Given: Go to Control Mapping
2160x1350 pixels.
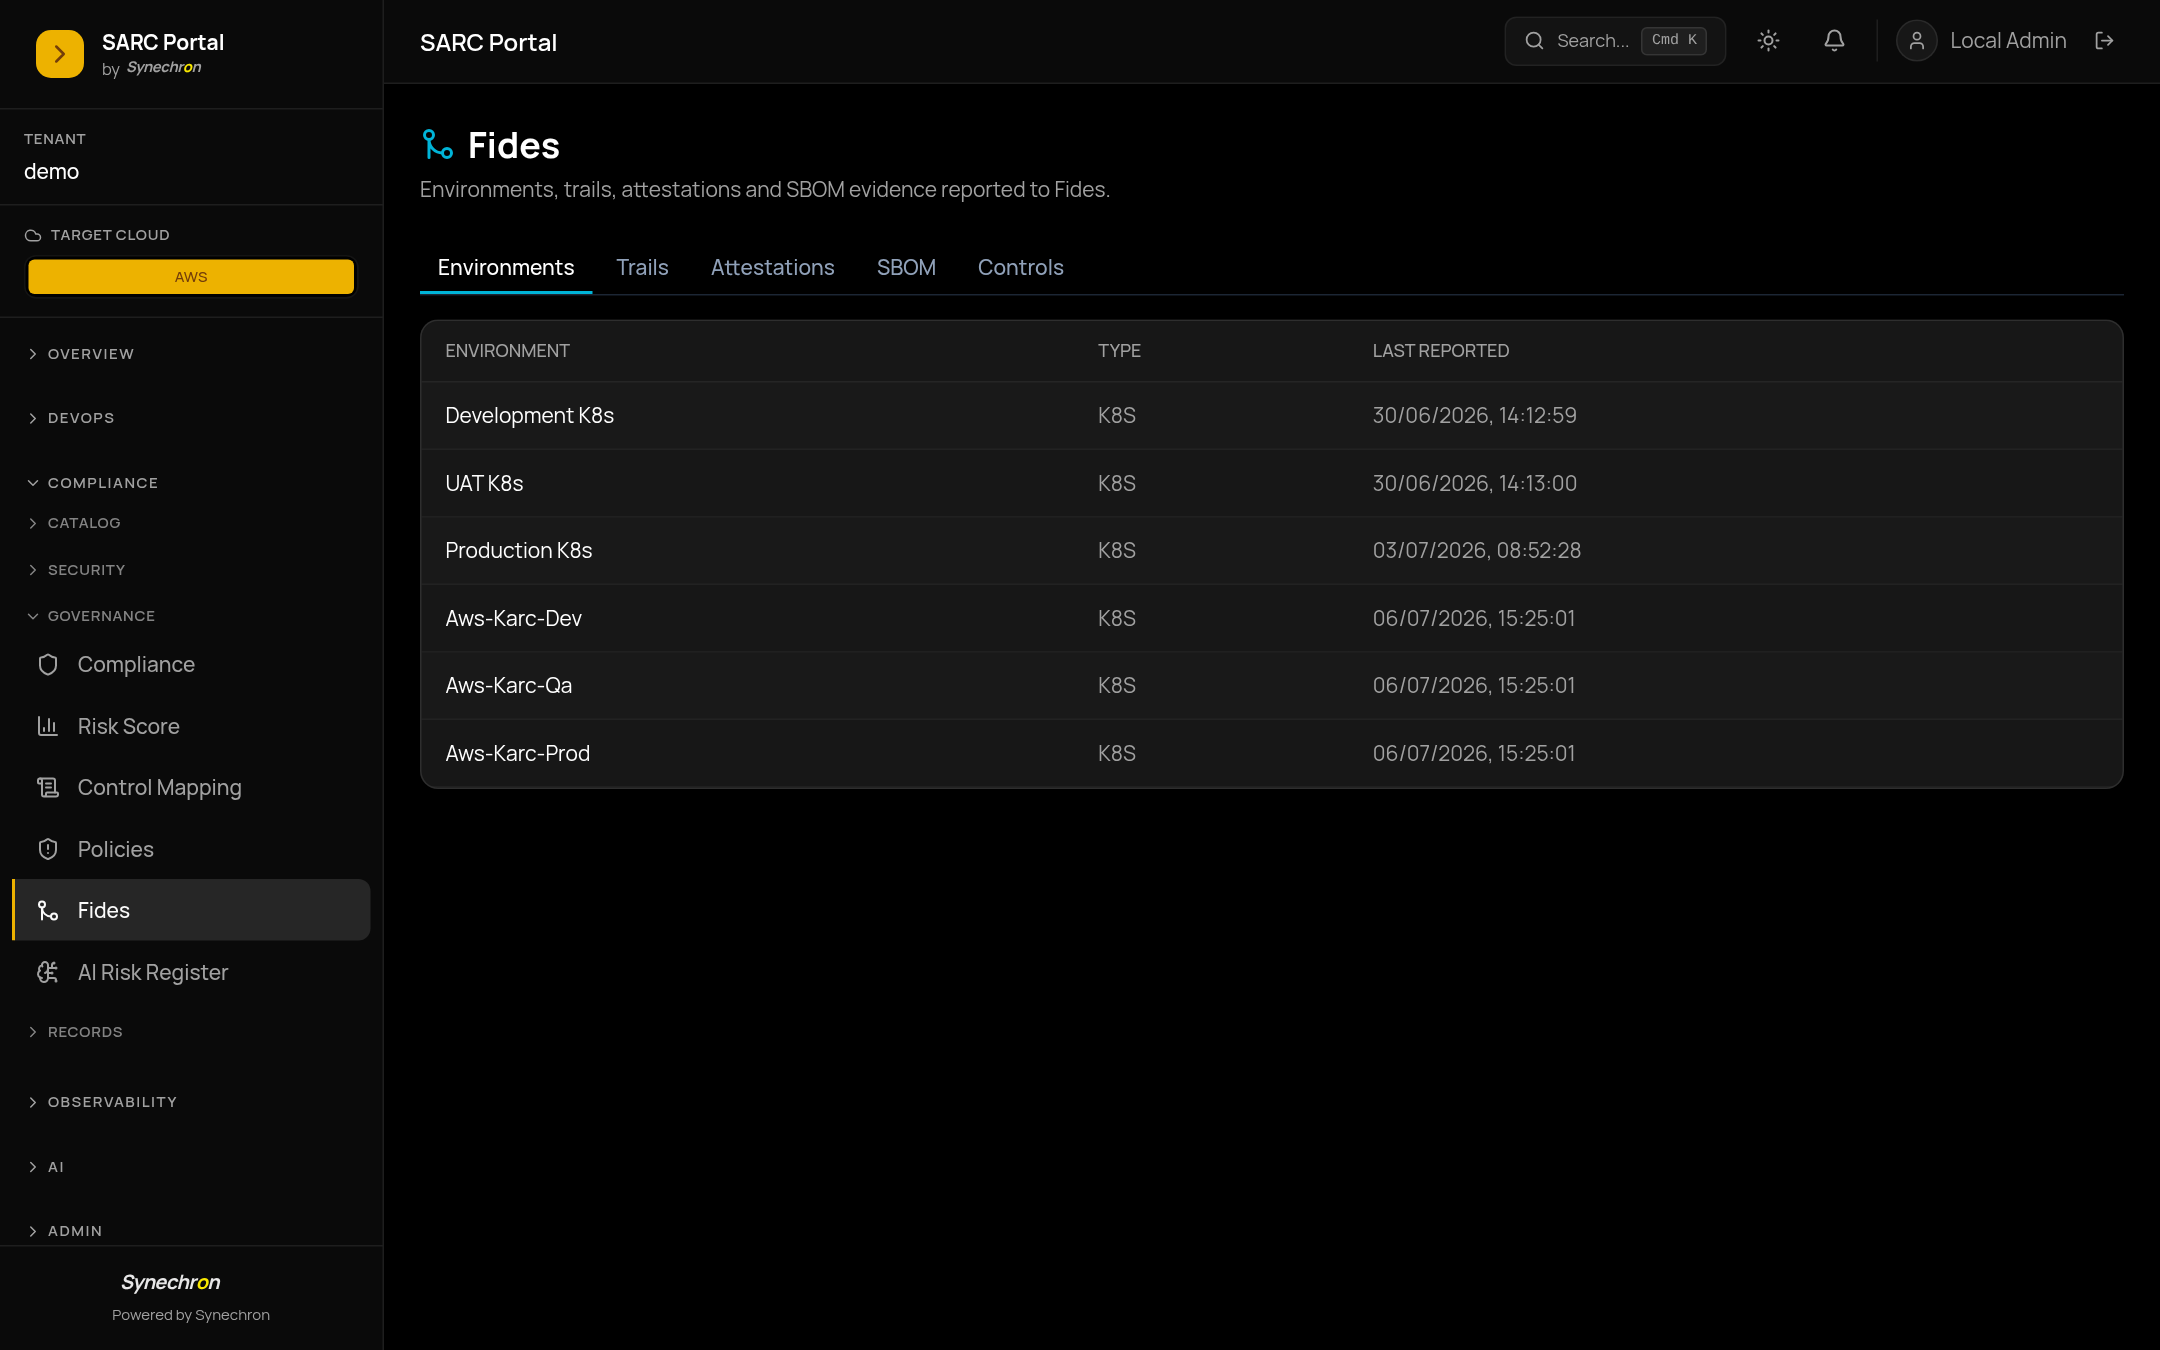Looking at the screenshot, I should click(191, 788).
